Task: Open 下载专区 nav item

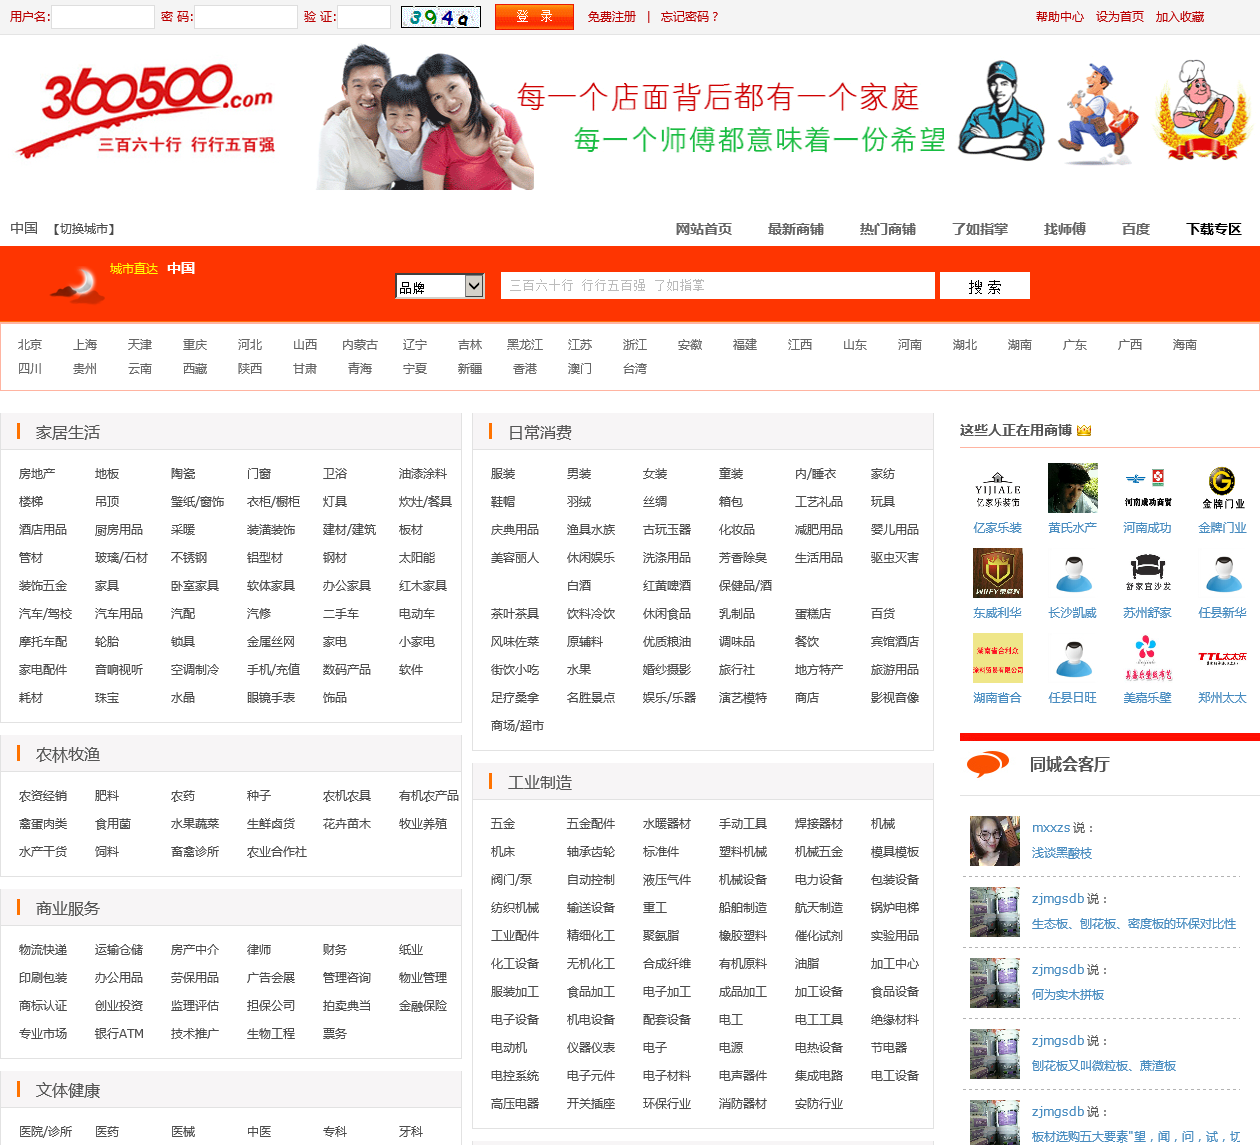Action: (1213, 229)
